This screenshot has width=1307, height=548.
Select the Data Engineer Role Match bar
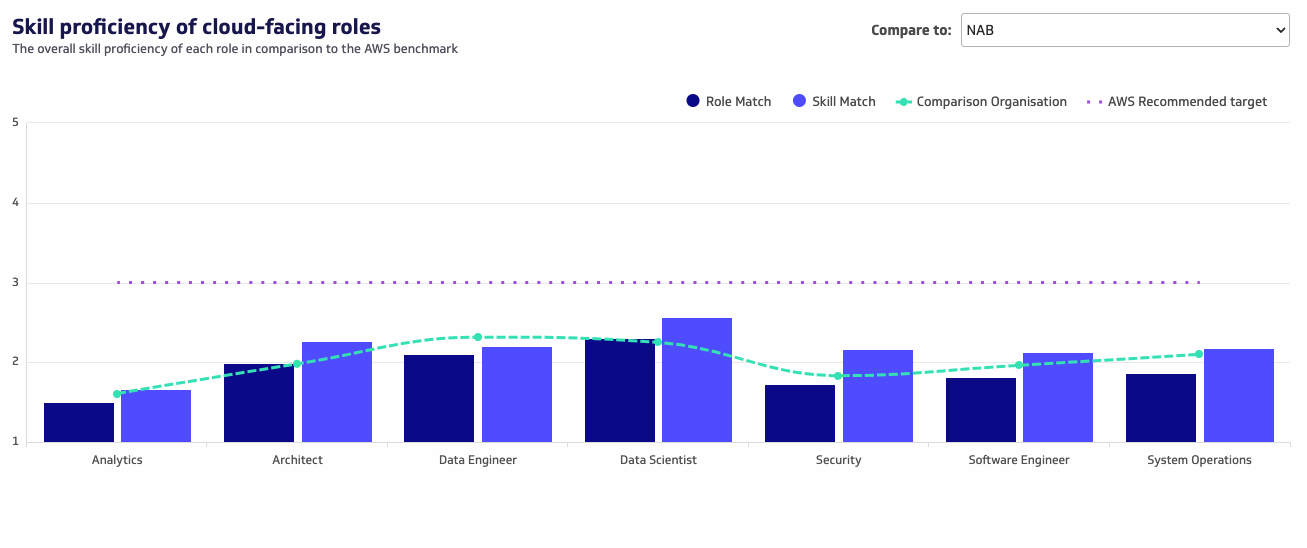[x=439, y=399]
